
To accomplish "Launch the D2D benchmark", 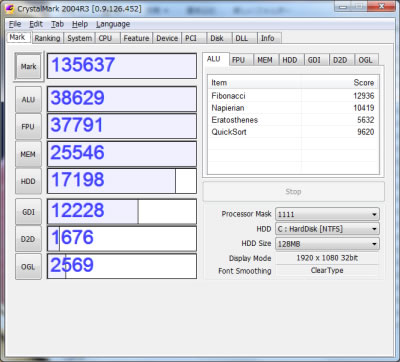I will point(28,239).
